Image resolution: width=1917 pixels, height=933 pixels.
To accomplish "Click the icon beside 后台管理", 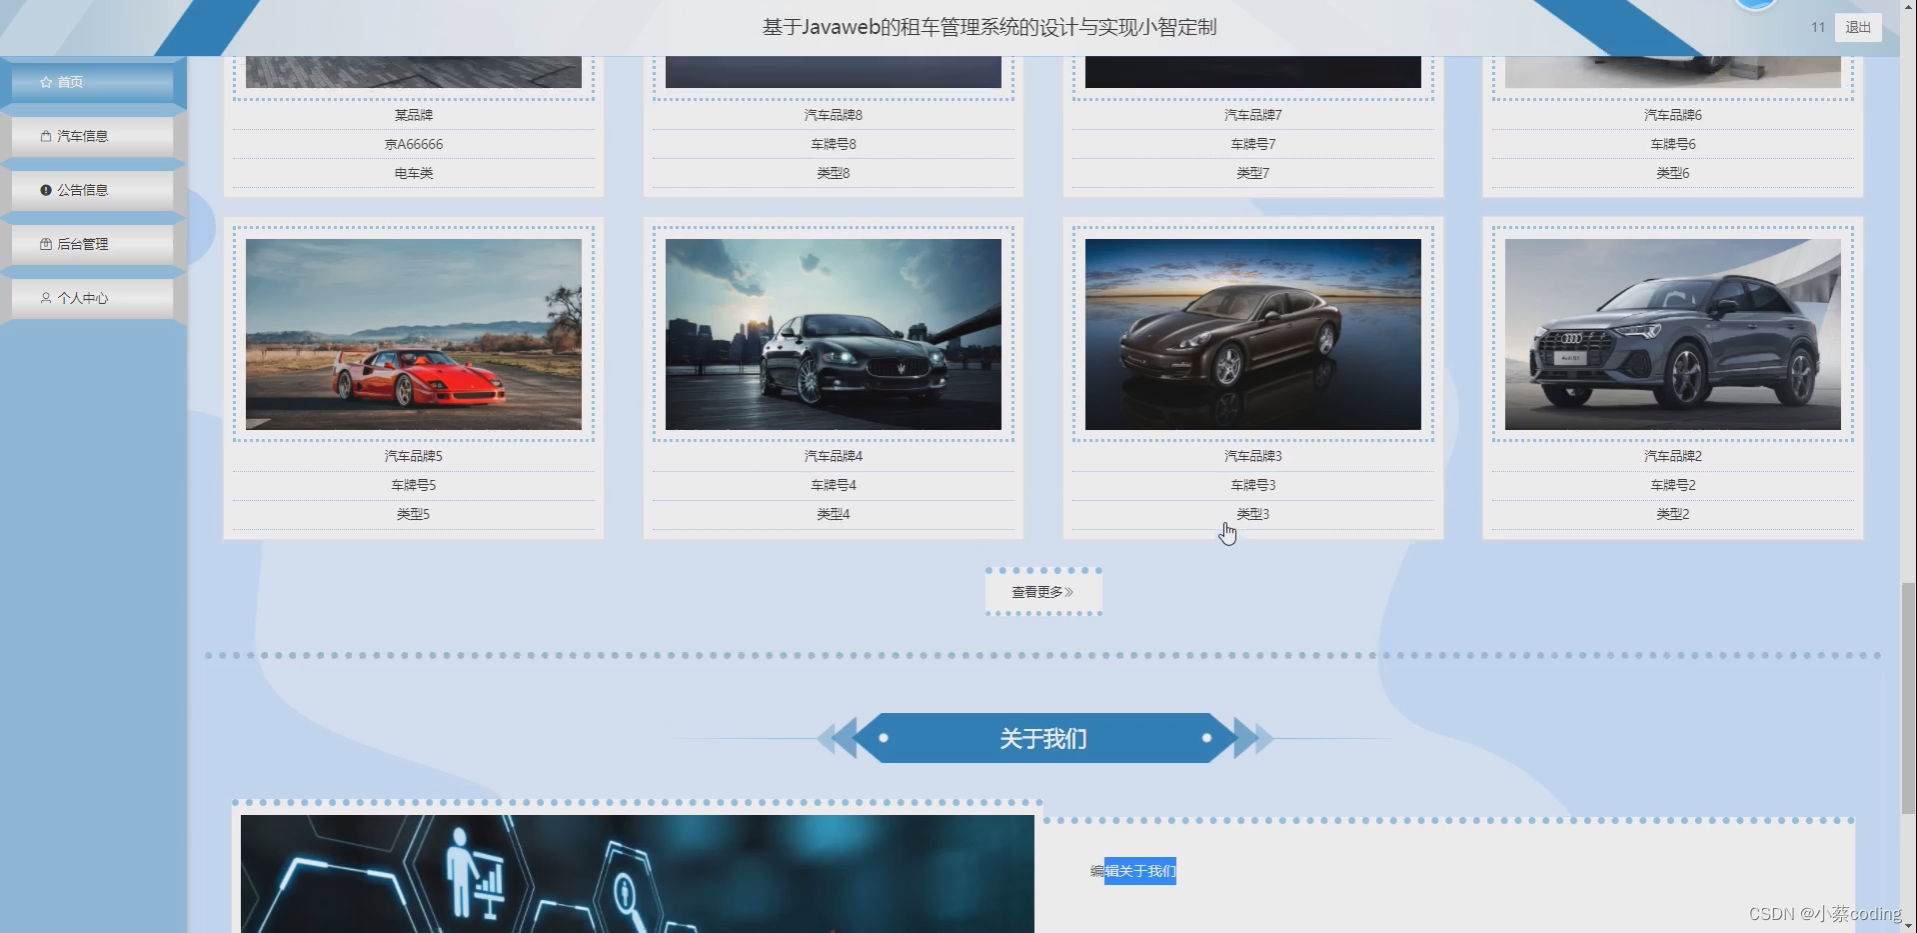I will click(x=46, y=244).
